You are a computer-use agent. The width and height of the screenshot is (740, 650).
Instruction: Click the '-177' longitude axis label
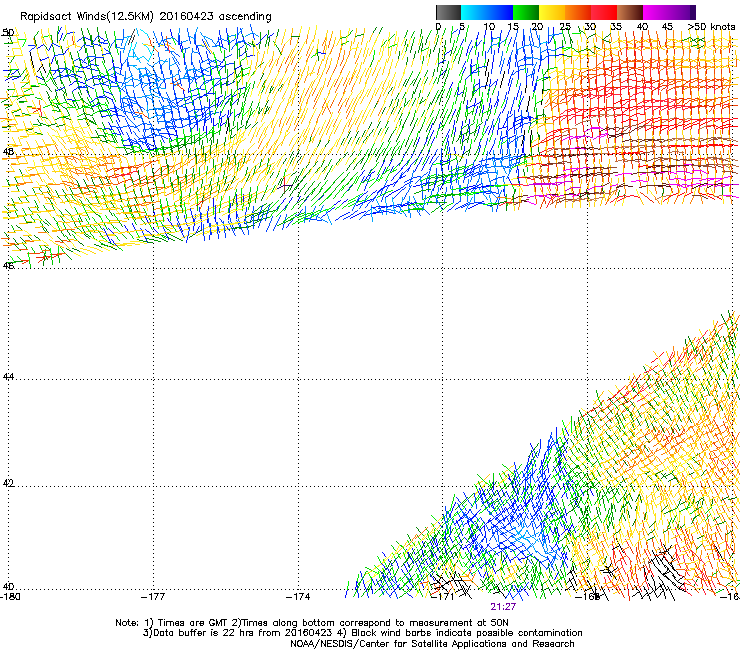[153, 596]
